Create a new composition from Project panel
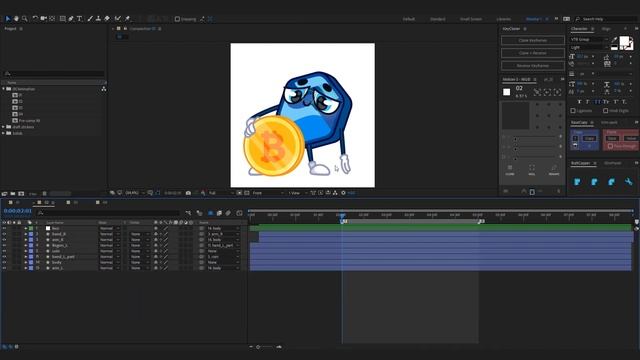This screenshot has width=640, height=360. [21, 193]
